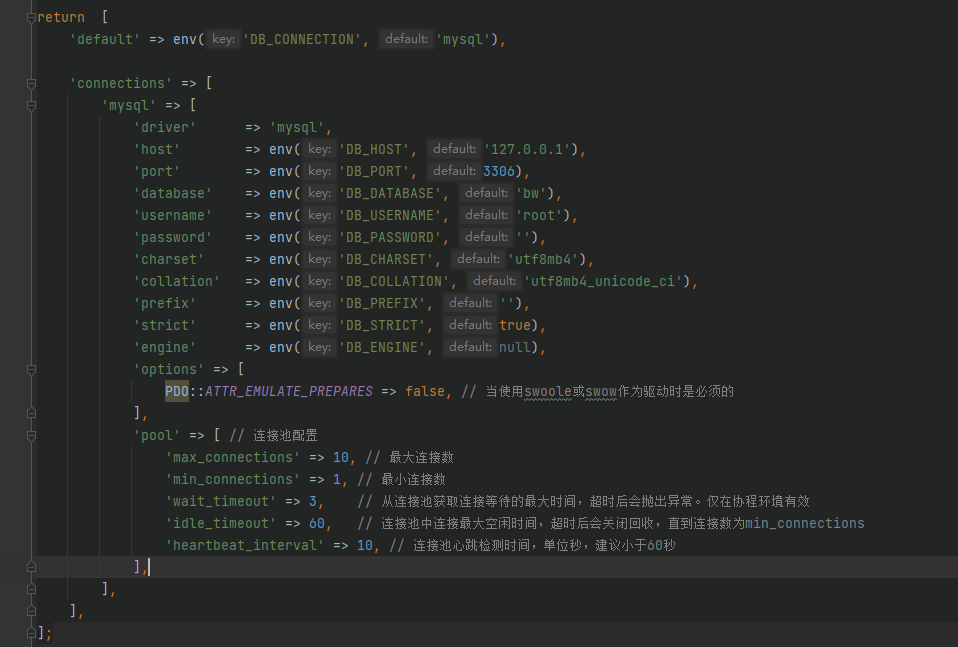Click the env function on the 'database' line
The height and width of the screenshot is (647, 958).
[281, 193]
